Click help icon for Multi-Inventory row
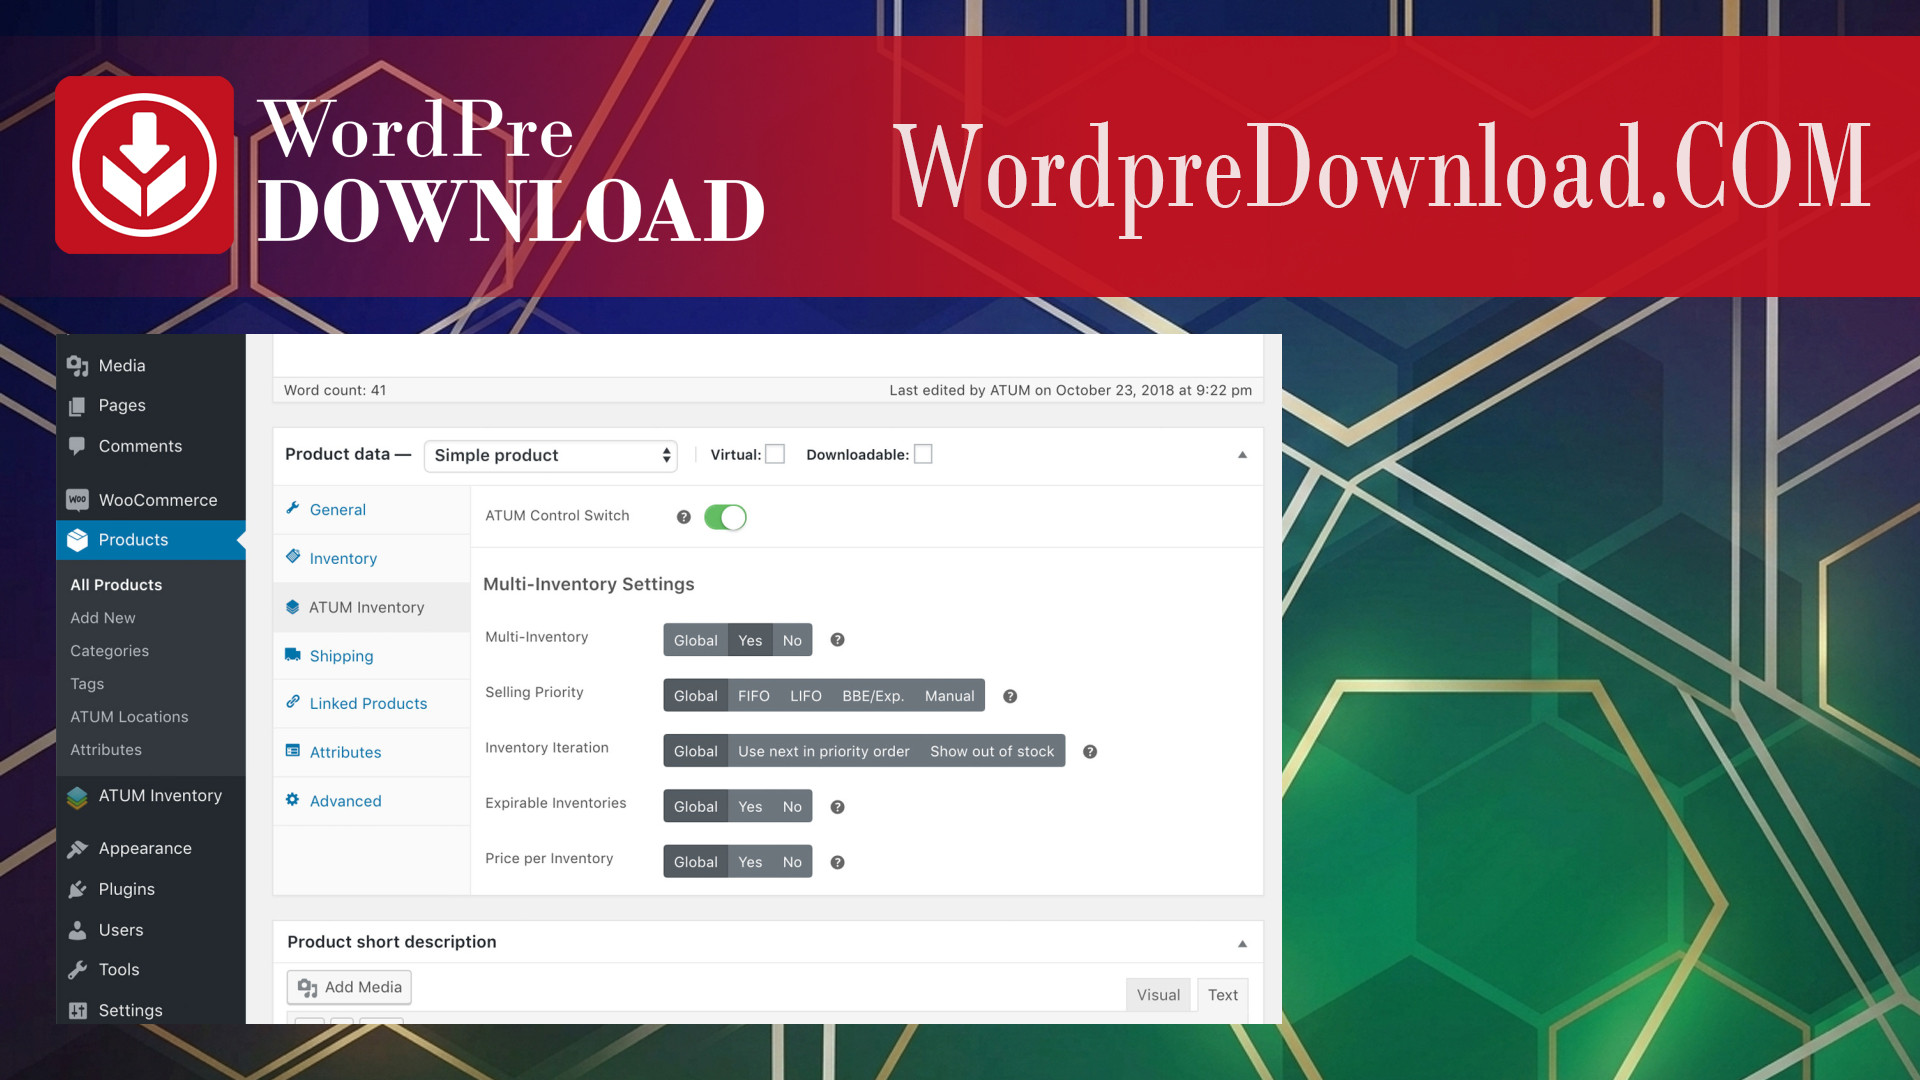Image resolution: width=1920 pixels, height=1080 pixels. [x=838, y=640]
